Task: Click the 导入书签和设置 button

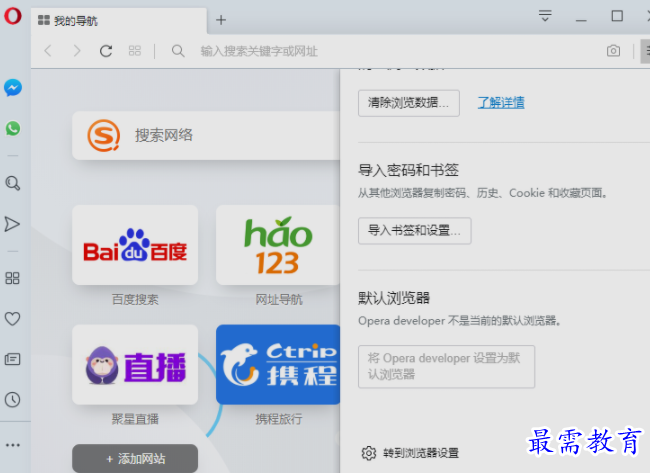Action: pos(415,230)
